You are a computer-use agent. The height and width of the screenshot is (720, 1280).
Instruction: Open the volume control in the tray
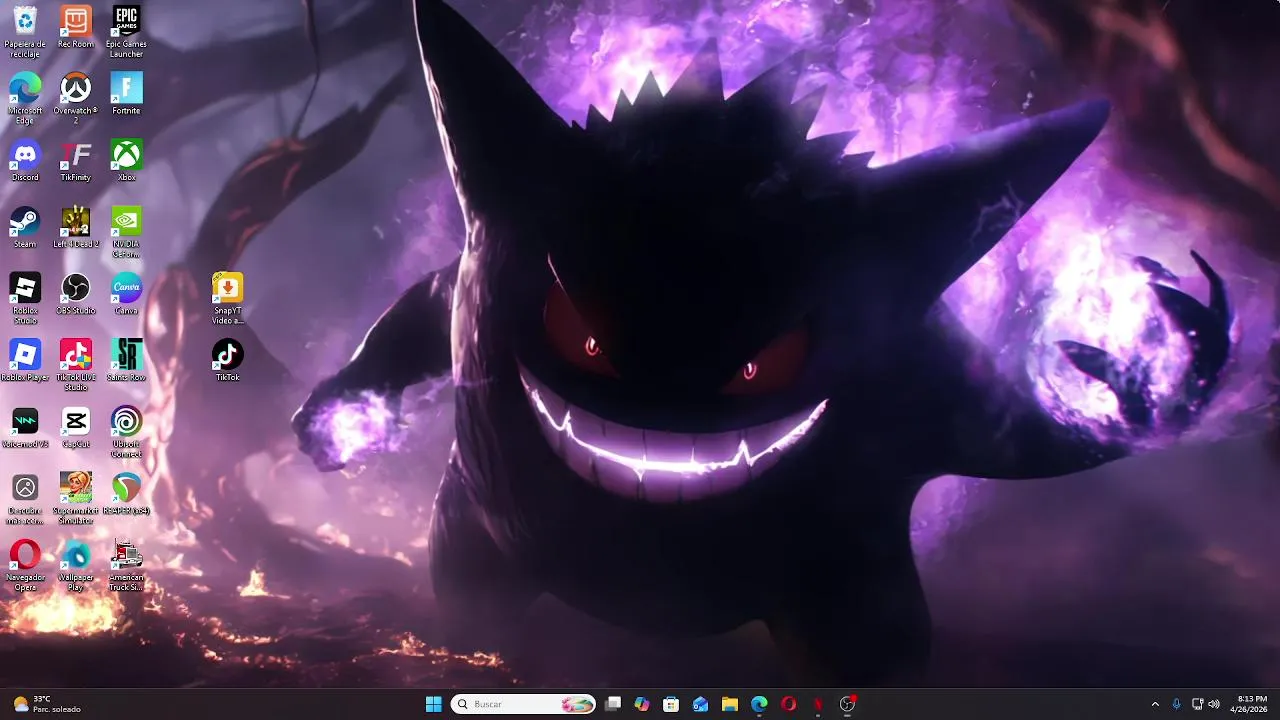tap(1214, 704)
